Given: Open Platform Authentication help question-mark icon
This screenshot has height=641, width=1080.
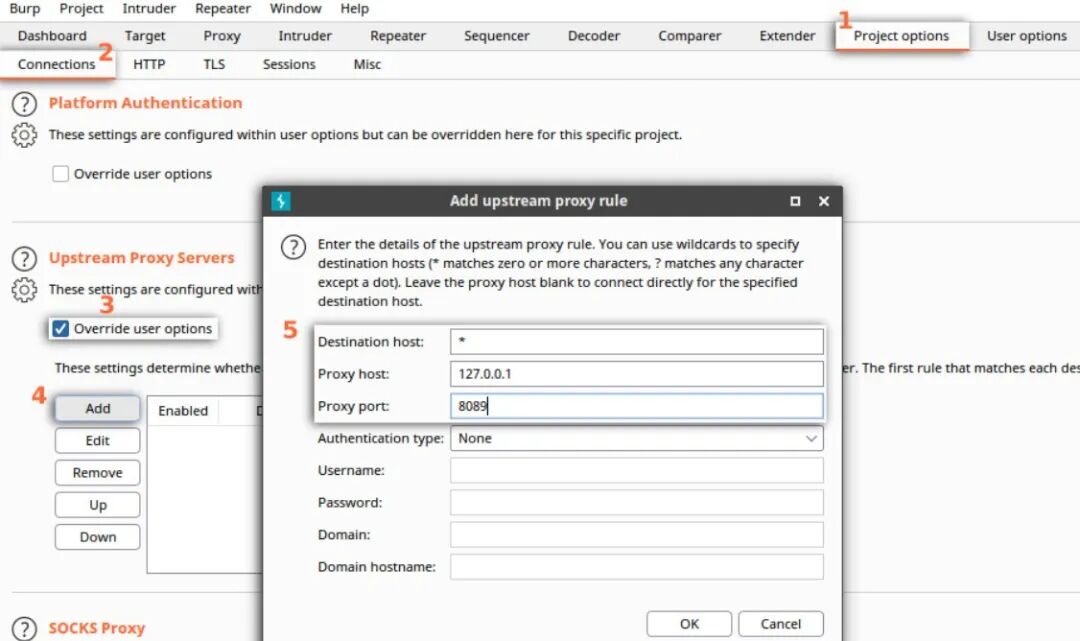Looking at the screenshot, I should click(24, 104).
